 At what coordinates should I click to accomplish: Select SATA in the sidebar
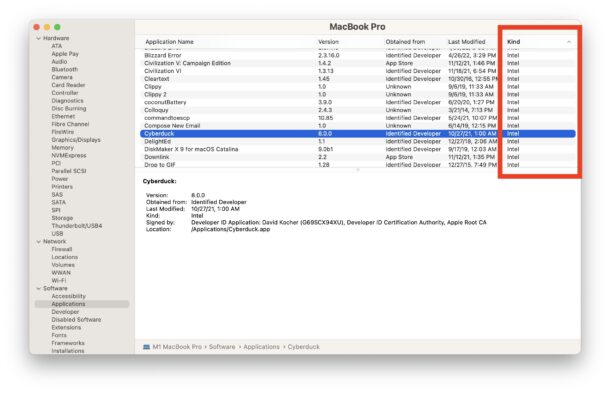[58, 202]
